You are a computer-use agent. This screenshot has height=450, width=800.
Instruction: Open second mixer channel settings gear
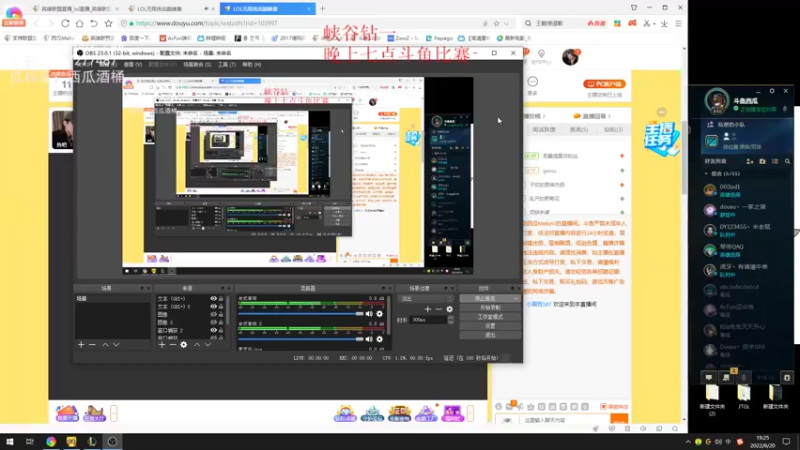pyautogui.click(x=380, y=339)
